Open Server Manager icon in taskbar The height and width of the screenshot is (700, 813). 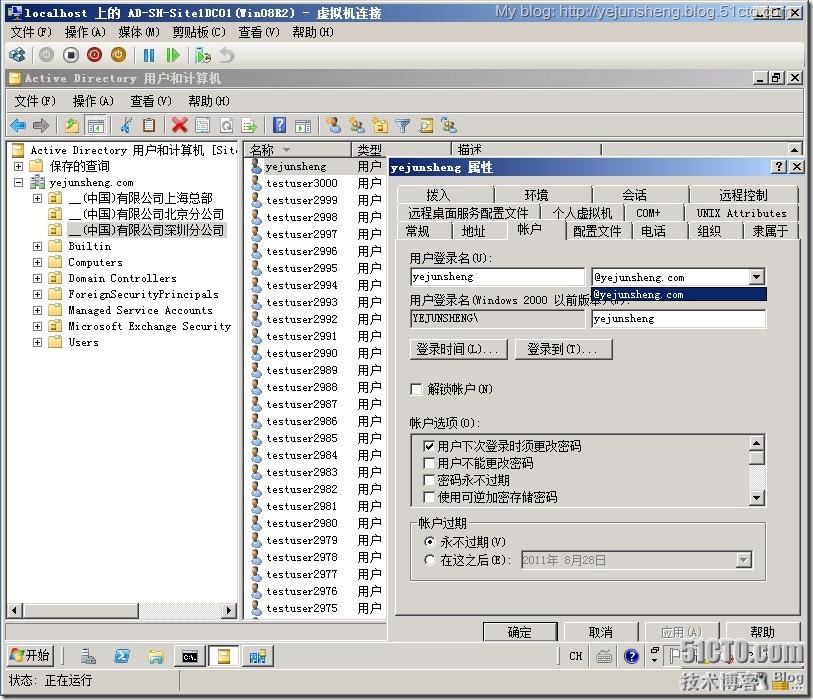coord(88,657)
